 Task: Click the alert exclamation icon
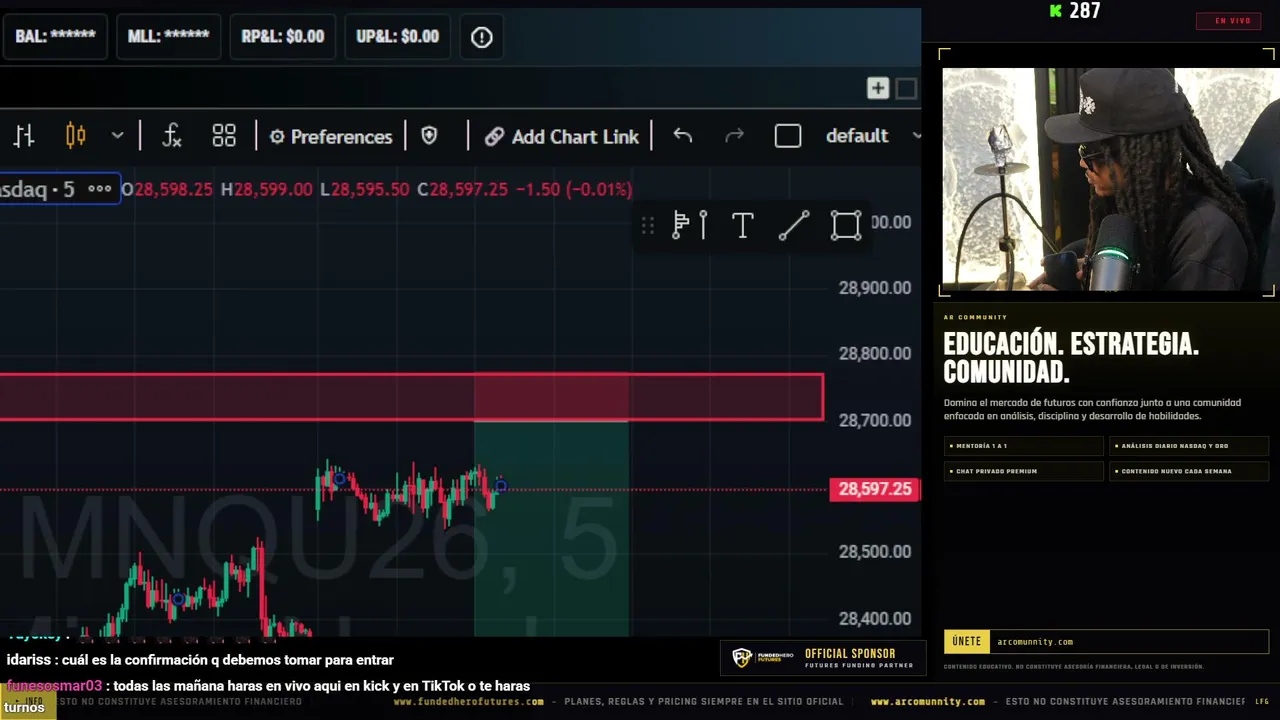(x=482, y=37)
